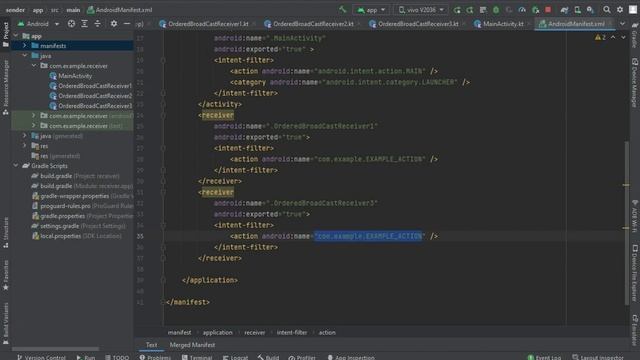Open the app run configuration dropdown

(x=371, y=10)
